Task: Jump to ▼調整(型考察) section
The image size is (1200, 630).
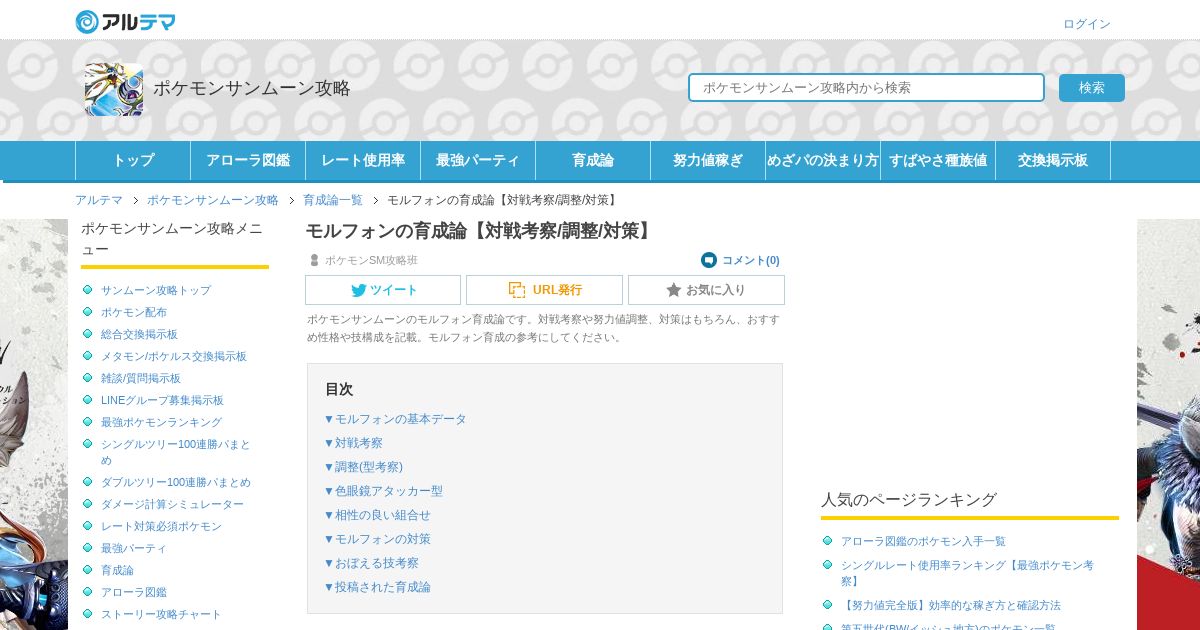Action: (363, 467)
